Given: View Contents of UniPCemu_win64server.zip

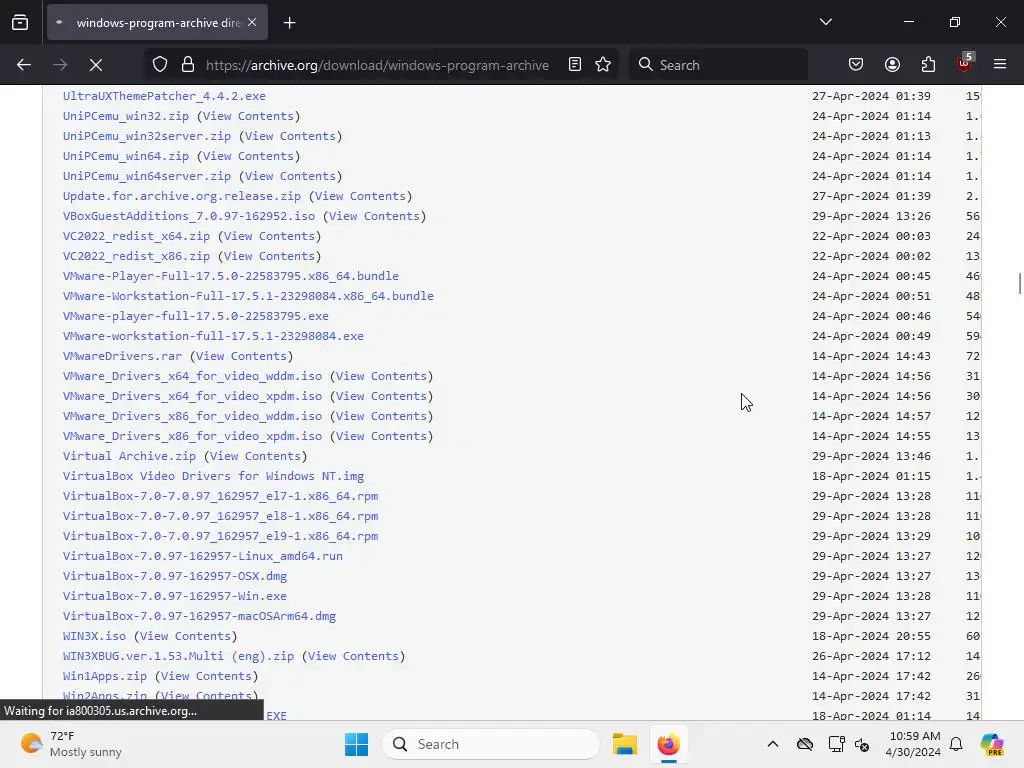Looking at the screenshot, I should point(291,176).
